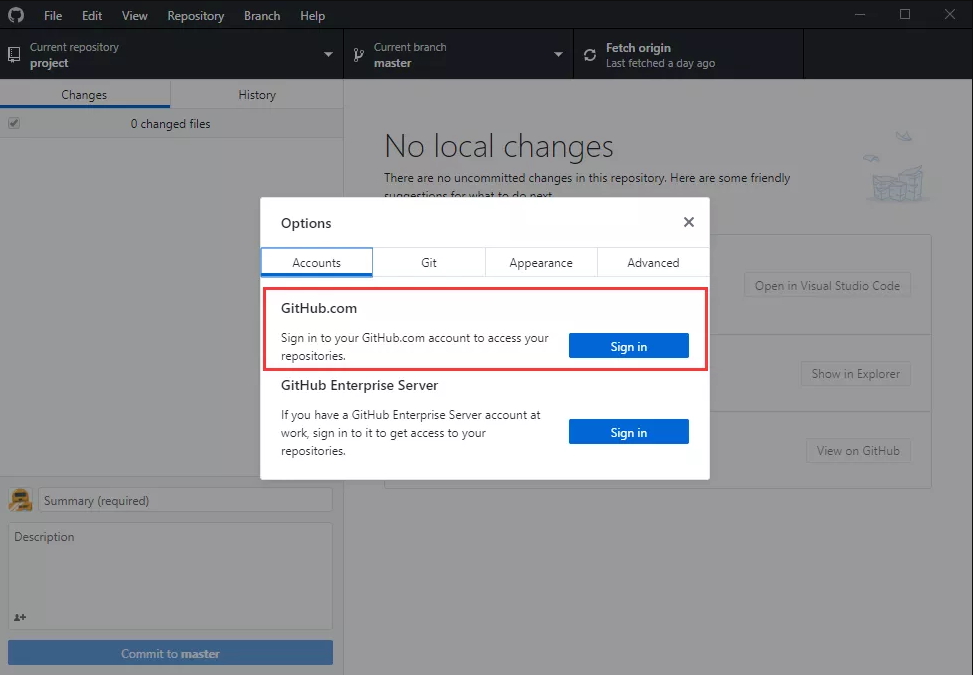Switch to the Git tab in Options
973x675 pixels.
(429, 262)
